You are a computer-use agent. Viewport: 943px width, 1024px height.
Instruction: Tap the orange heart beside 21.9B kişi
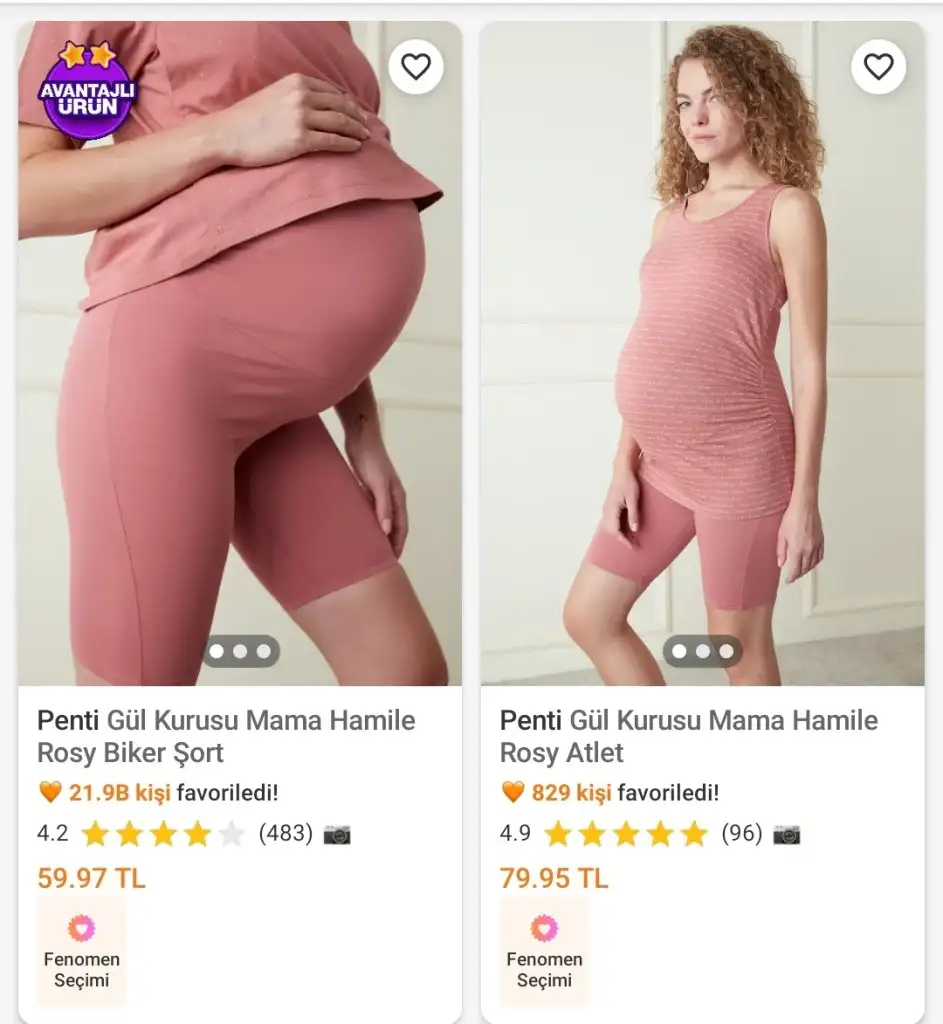coord(50,793)
